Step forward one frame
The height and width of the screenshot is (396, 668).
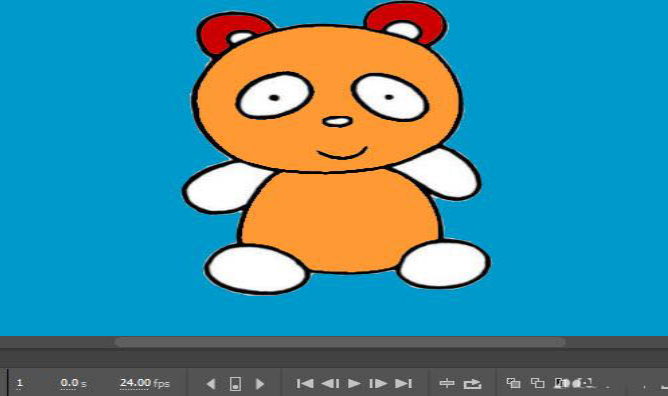tap(377, 384)
